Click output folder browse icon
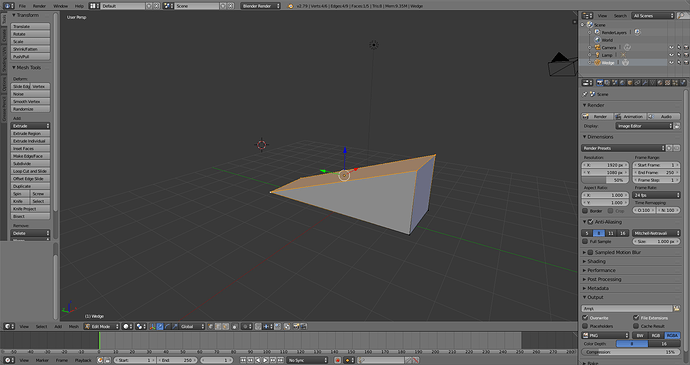 coord(676,309)
